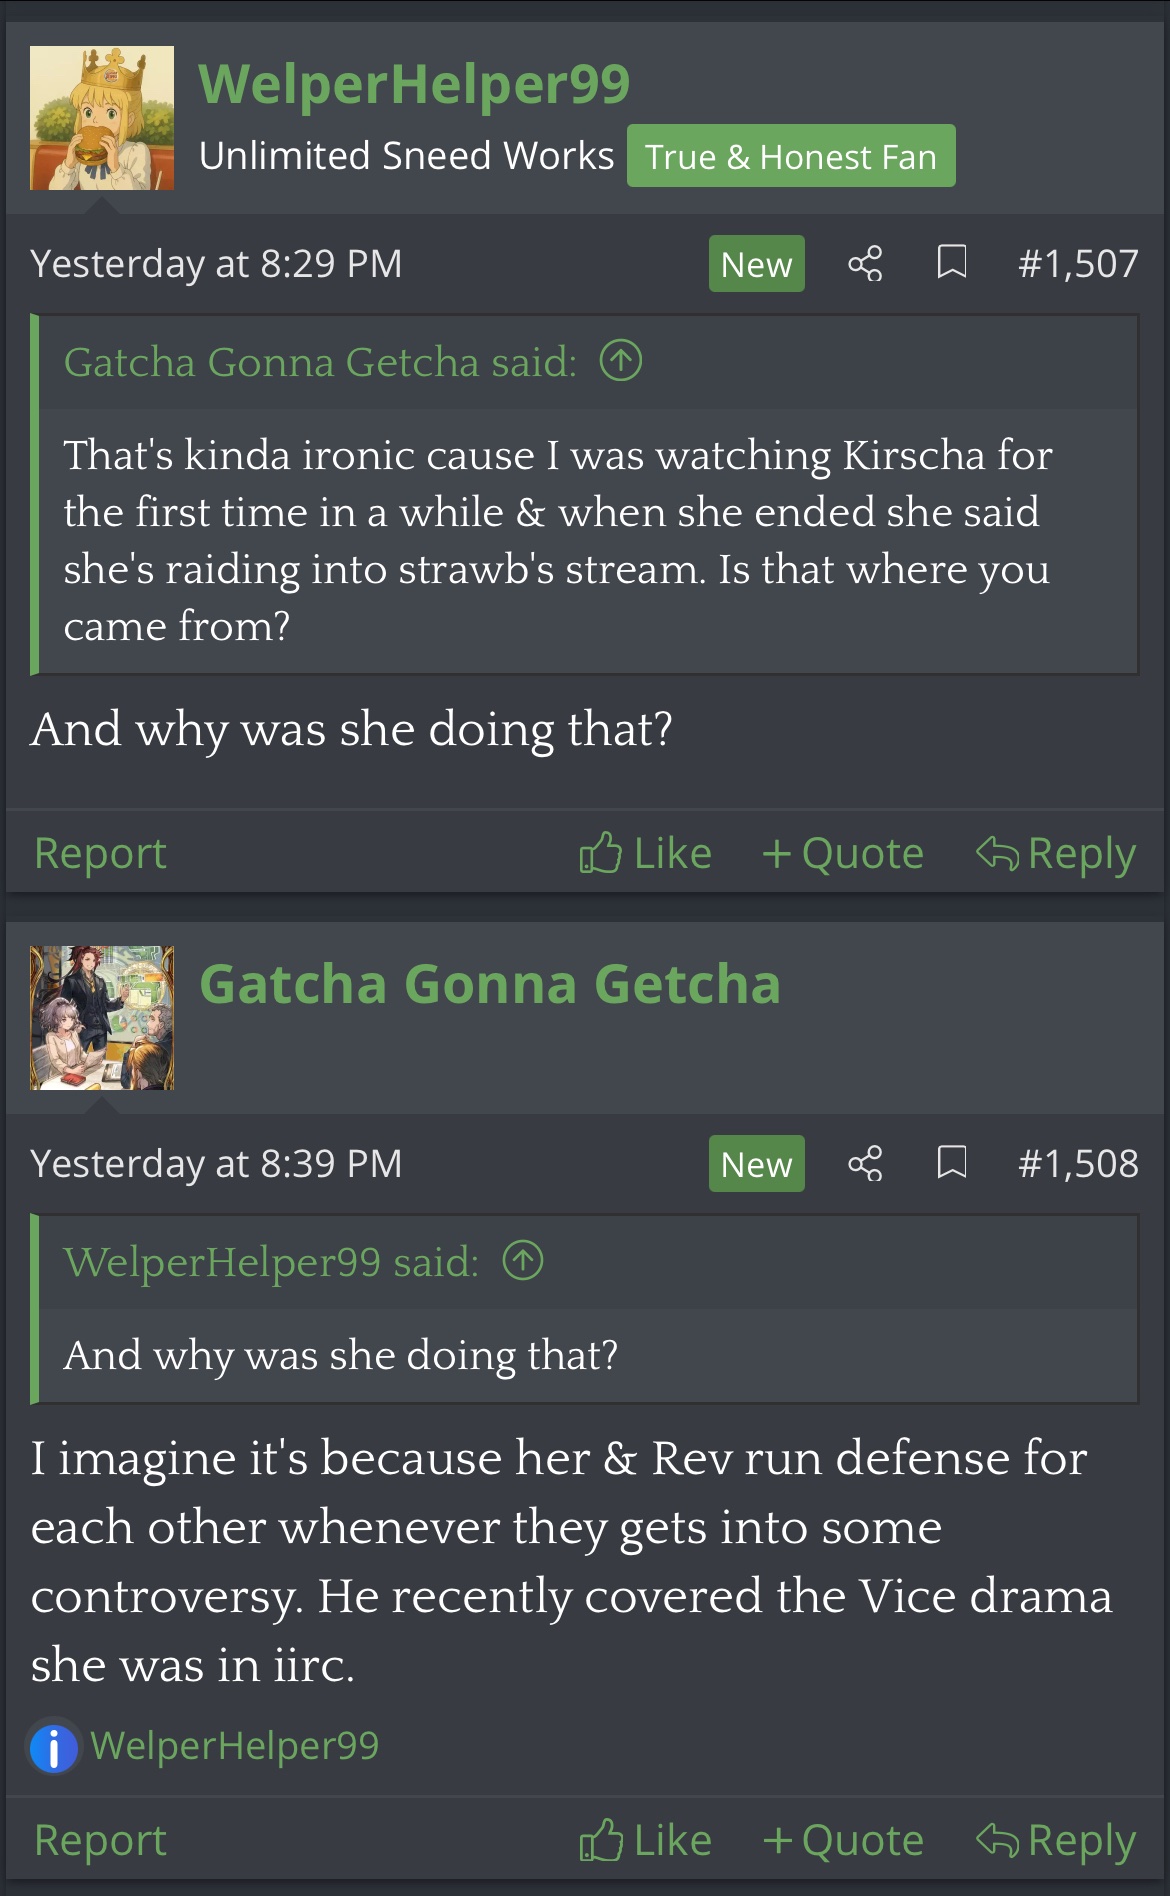The height and width of the screenshot is (1896, 1170).
Task: Open WelperHelper99's profile from username header
Action: click(x=414, y=84)
